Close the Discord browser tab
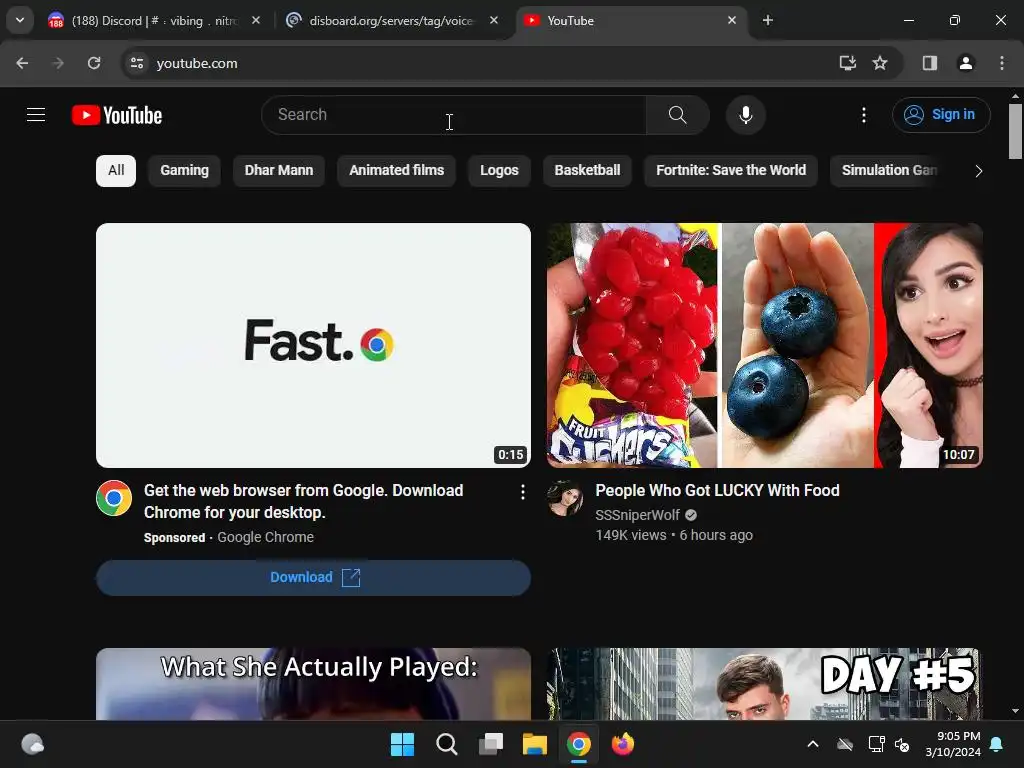 [x=256, y=21]
